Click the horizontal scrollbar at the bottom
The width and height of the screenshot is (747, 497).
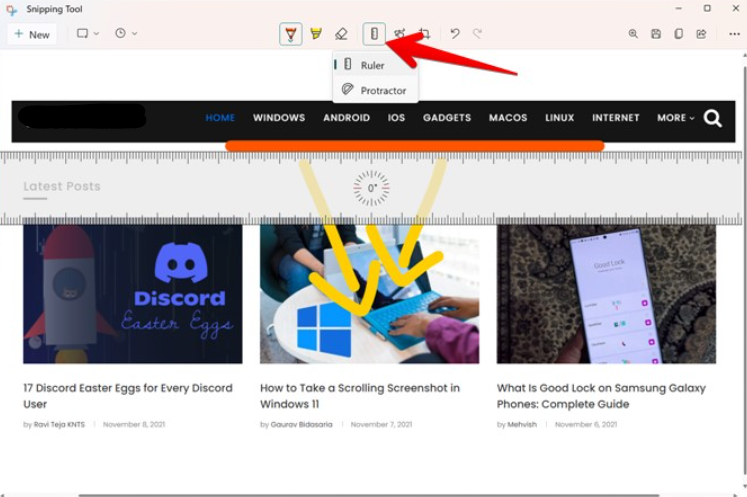(x=369, y=495)
